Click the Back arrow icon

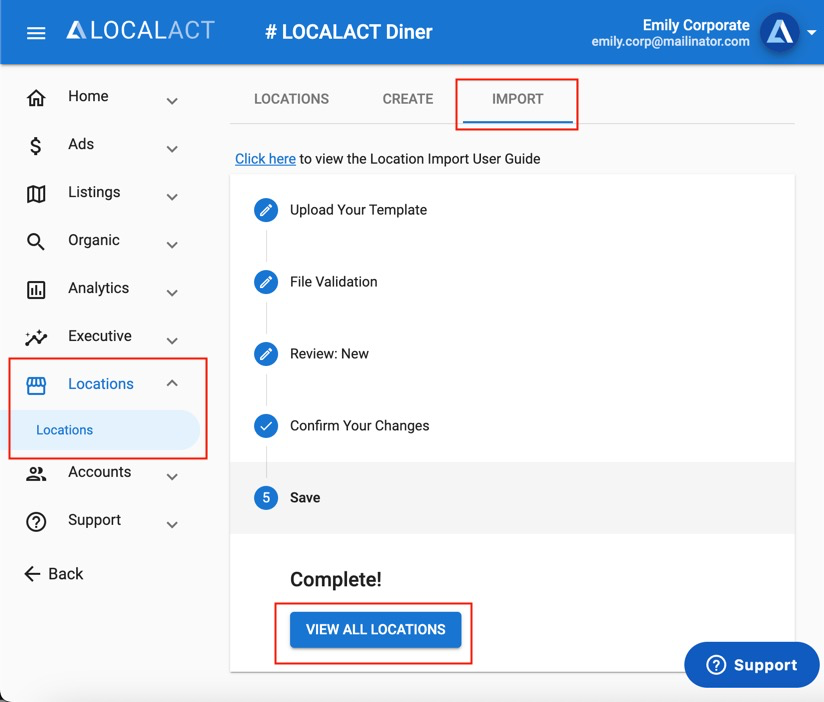point(32,574)
